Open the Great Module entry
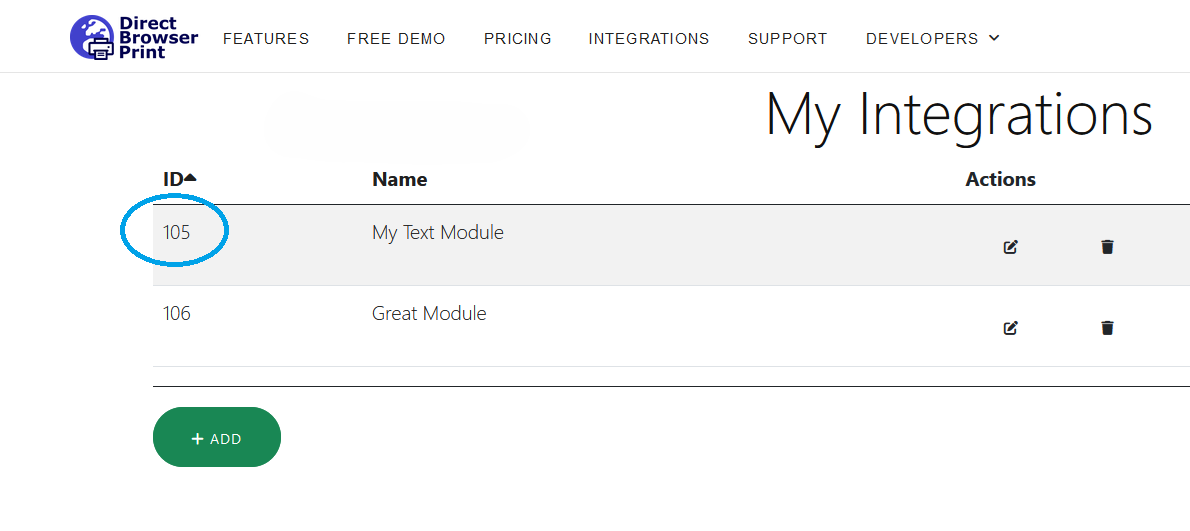 [x=429, y=313]
